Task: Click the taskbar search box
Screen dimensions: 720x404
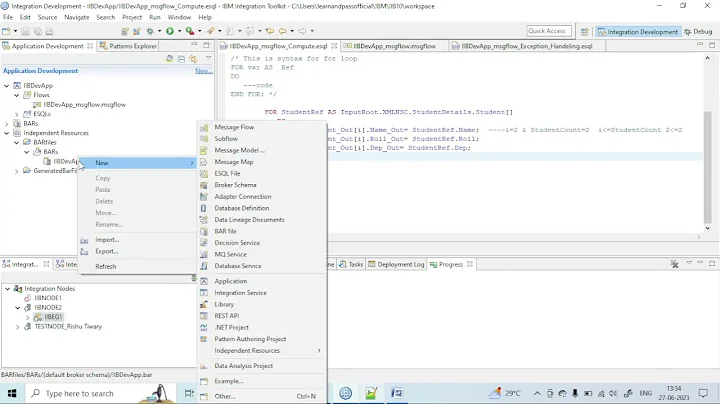Action: (102, 393)
